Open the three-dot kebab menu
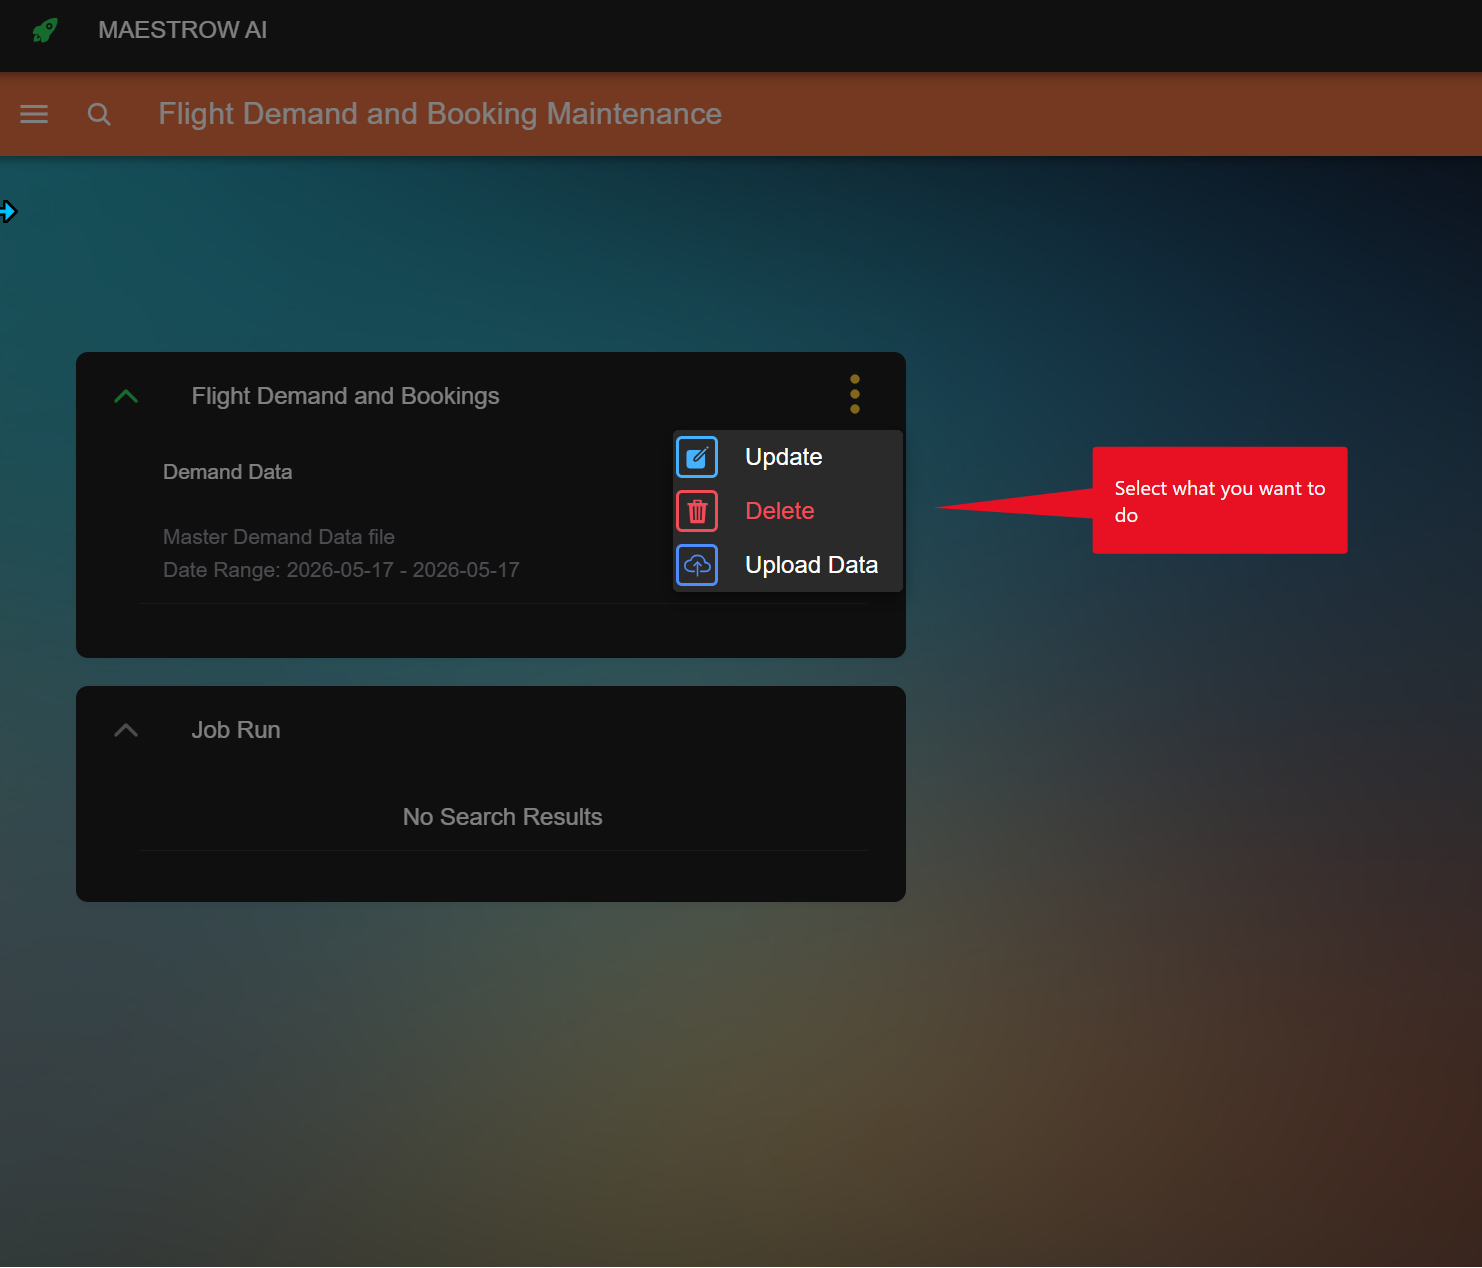This screenshot has width=1482, height=1268. click(x=855, y=394)
